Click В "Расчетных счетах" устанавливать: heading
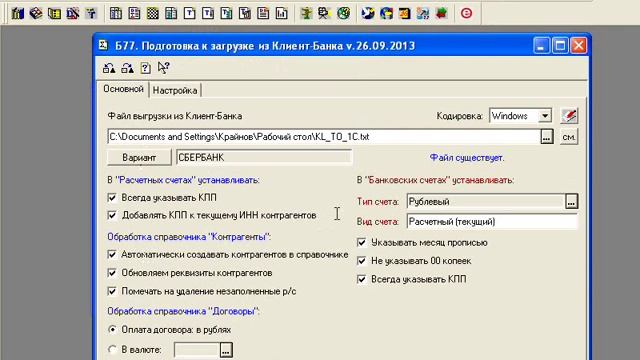640x360 pixels. click(183, 180)
